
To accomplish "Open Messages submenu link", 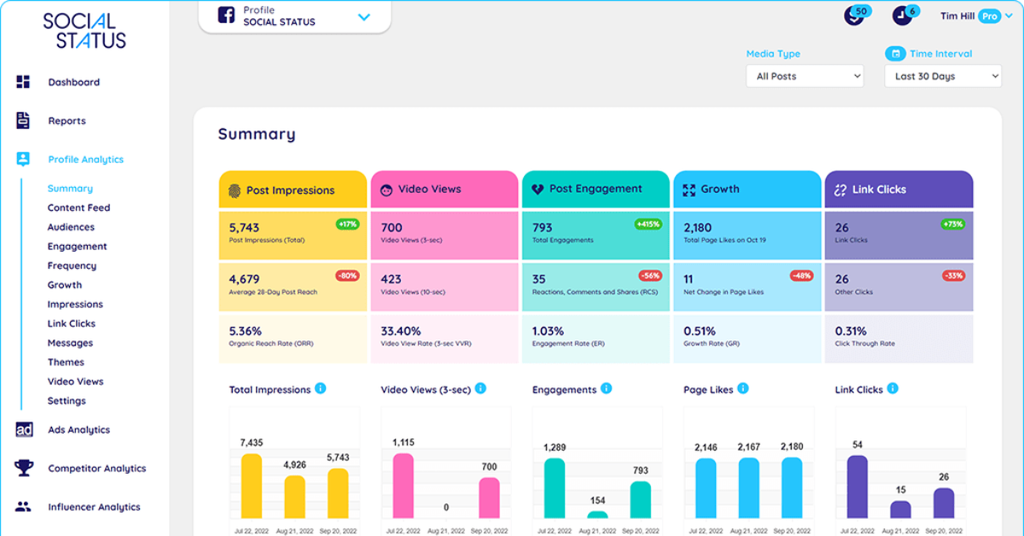I will coord(70,342).
